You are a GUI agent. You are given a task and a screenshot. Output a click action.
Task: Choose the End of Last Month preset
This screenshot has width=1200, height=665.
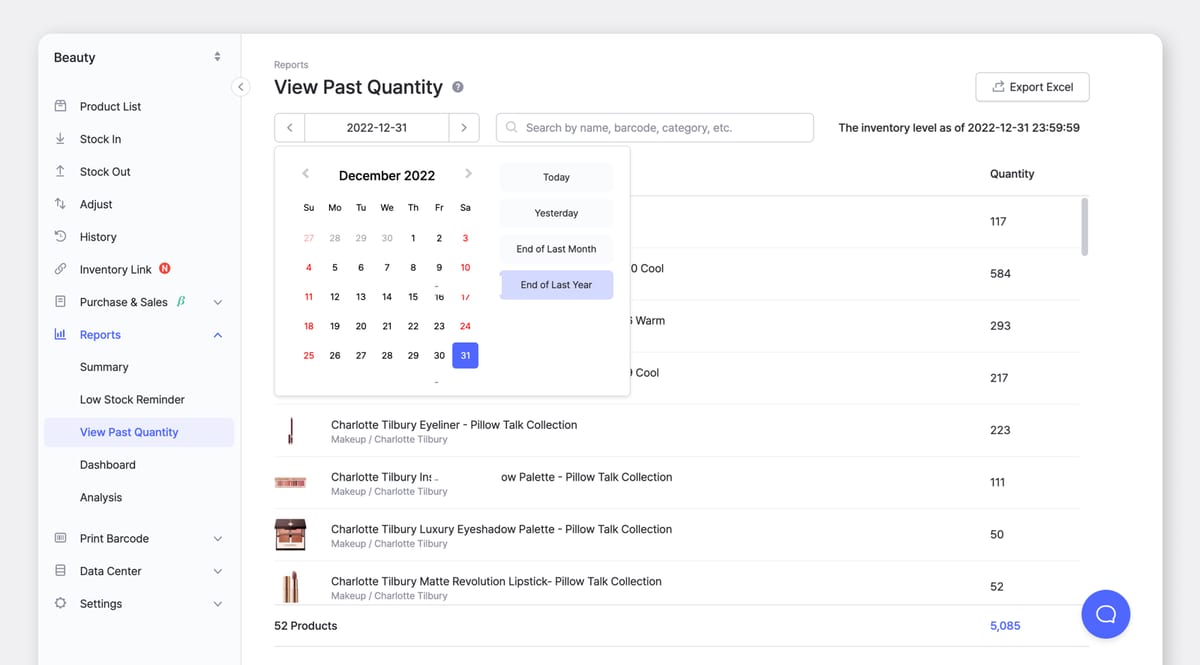tap(556, 249)
